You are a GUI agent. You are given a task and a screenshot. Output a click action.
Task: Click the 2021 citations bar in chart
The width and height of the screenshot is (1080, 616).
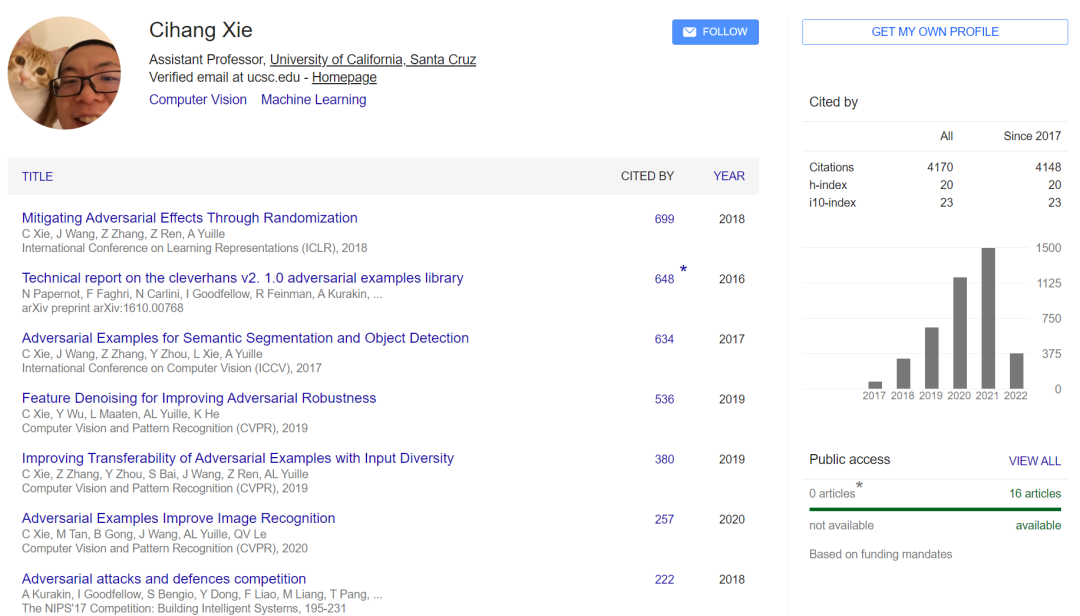click(x=988, y=318)
